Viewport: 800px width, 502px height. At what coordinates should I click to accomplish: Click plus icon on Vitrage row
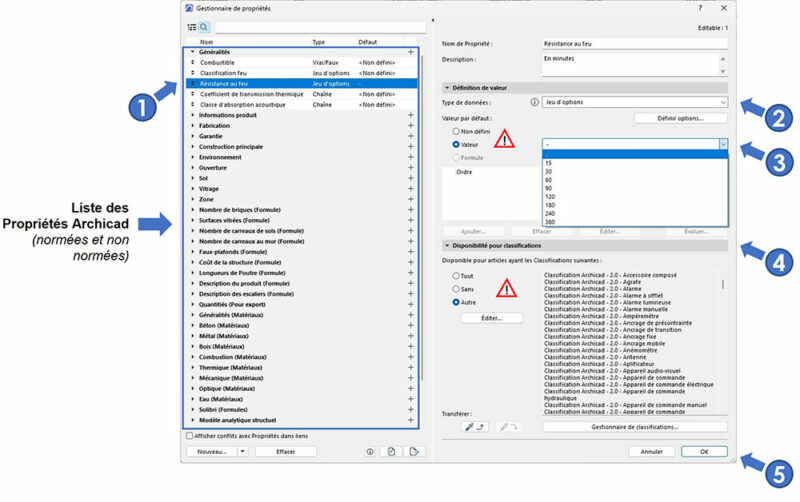[x=411, y=189]
